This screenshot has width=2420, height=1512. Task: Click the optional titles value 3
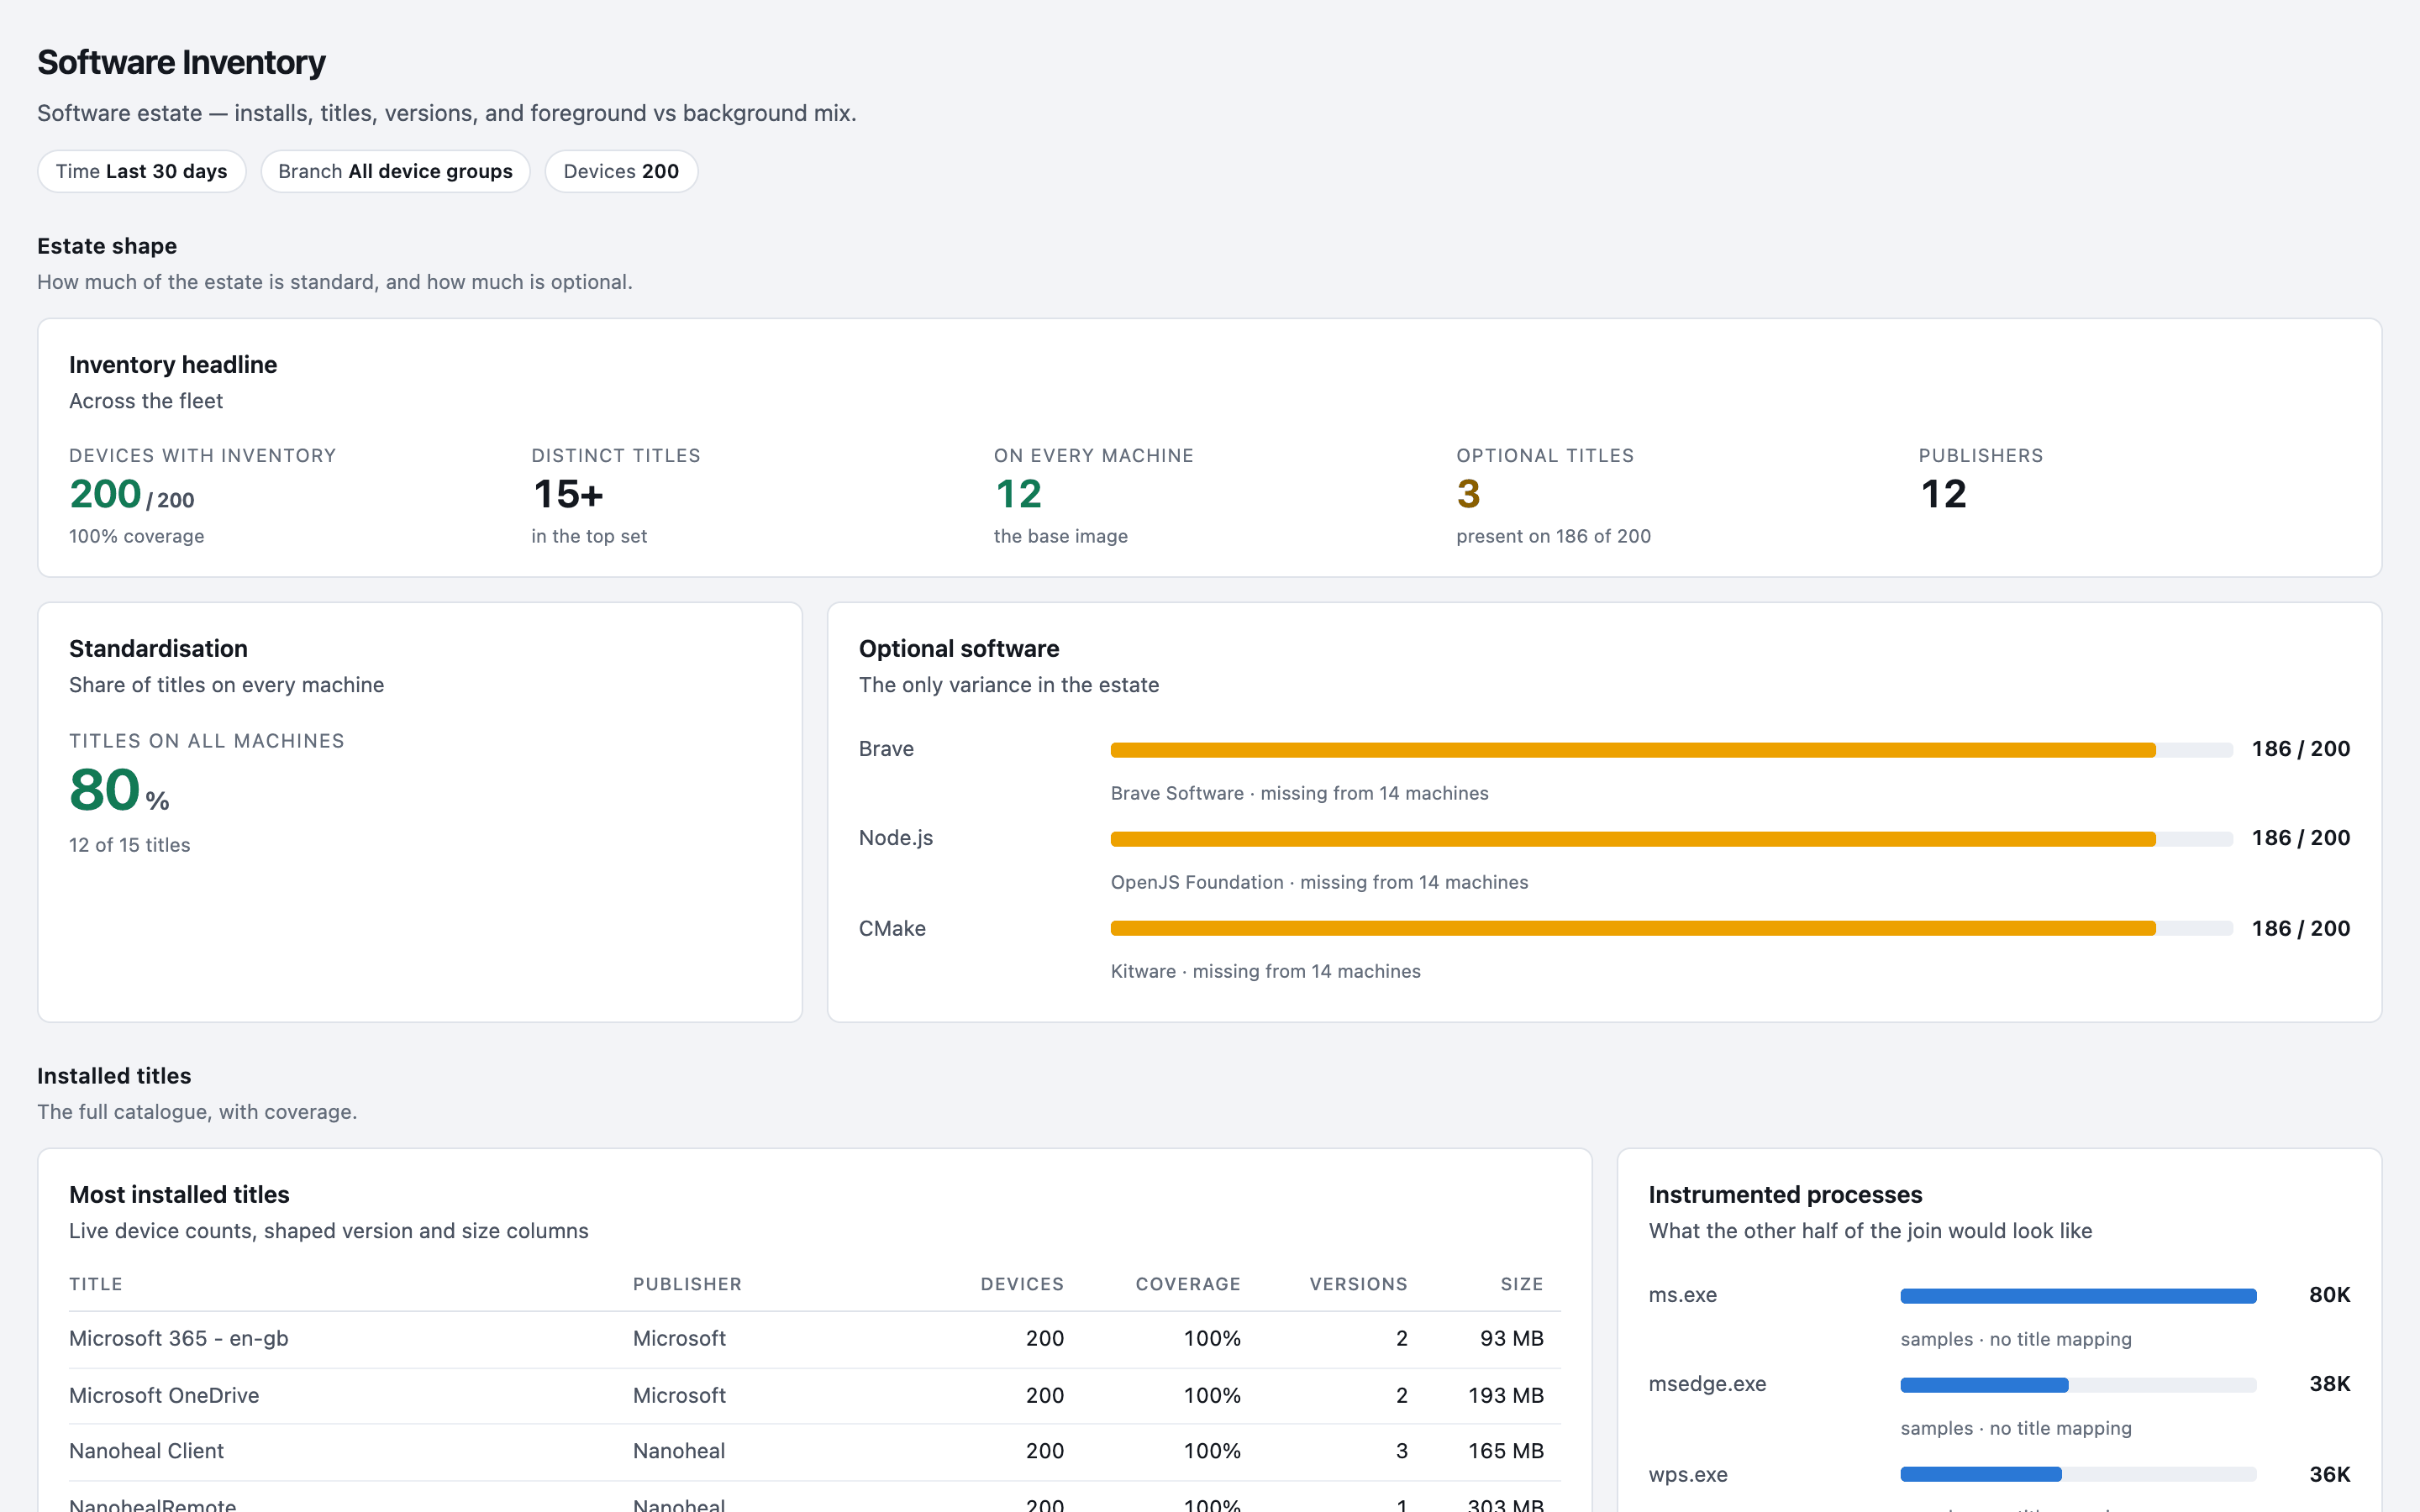tap(1468, 494)
